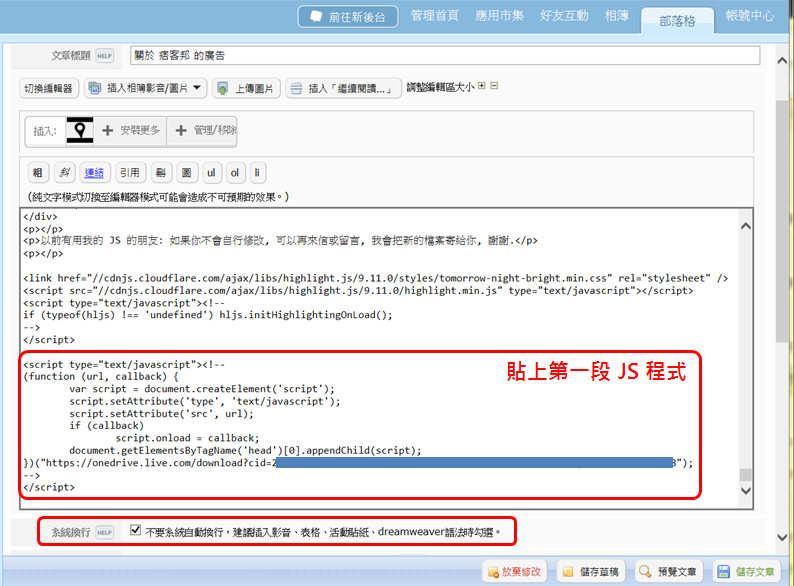
Task: Click the 儲存文章 button
Action: 746,571
